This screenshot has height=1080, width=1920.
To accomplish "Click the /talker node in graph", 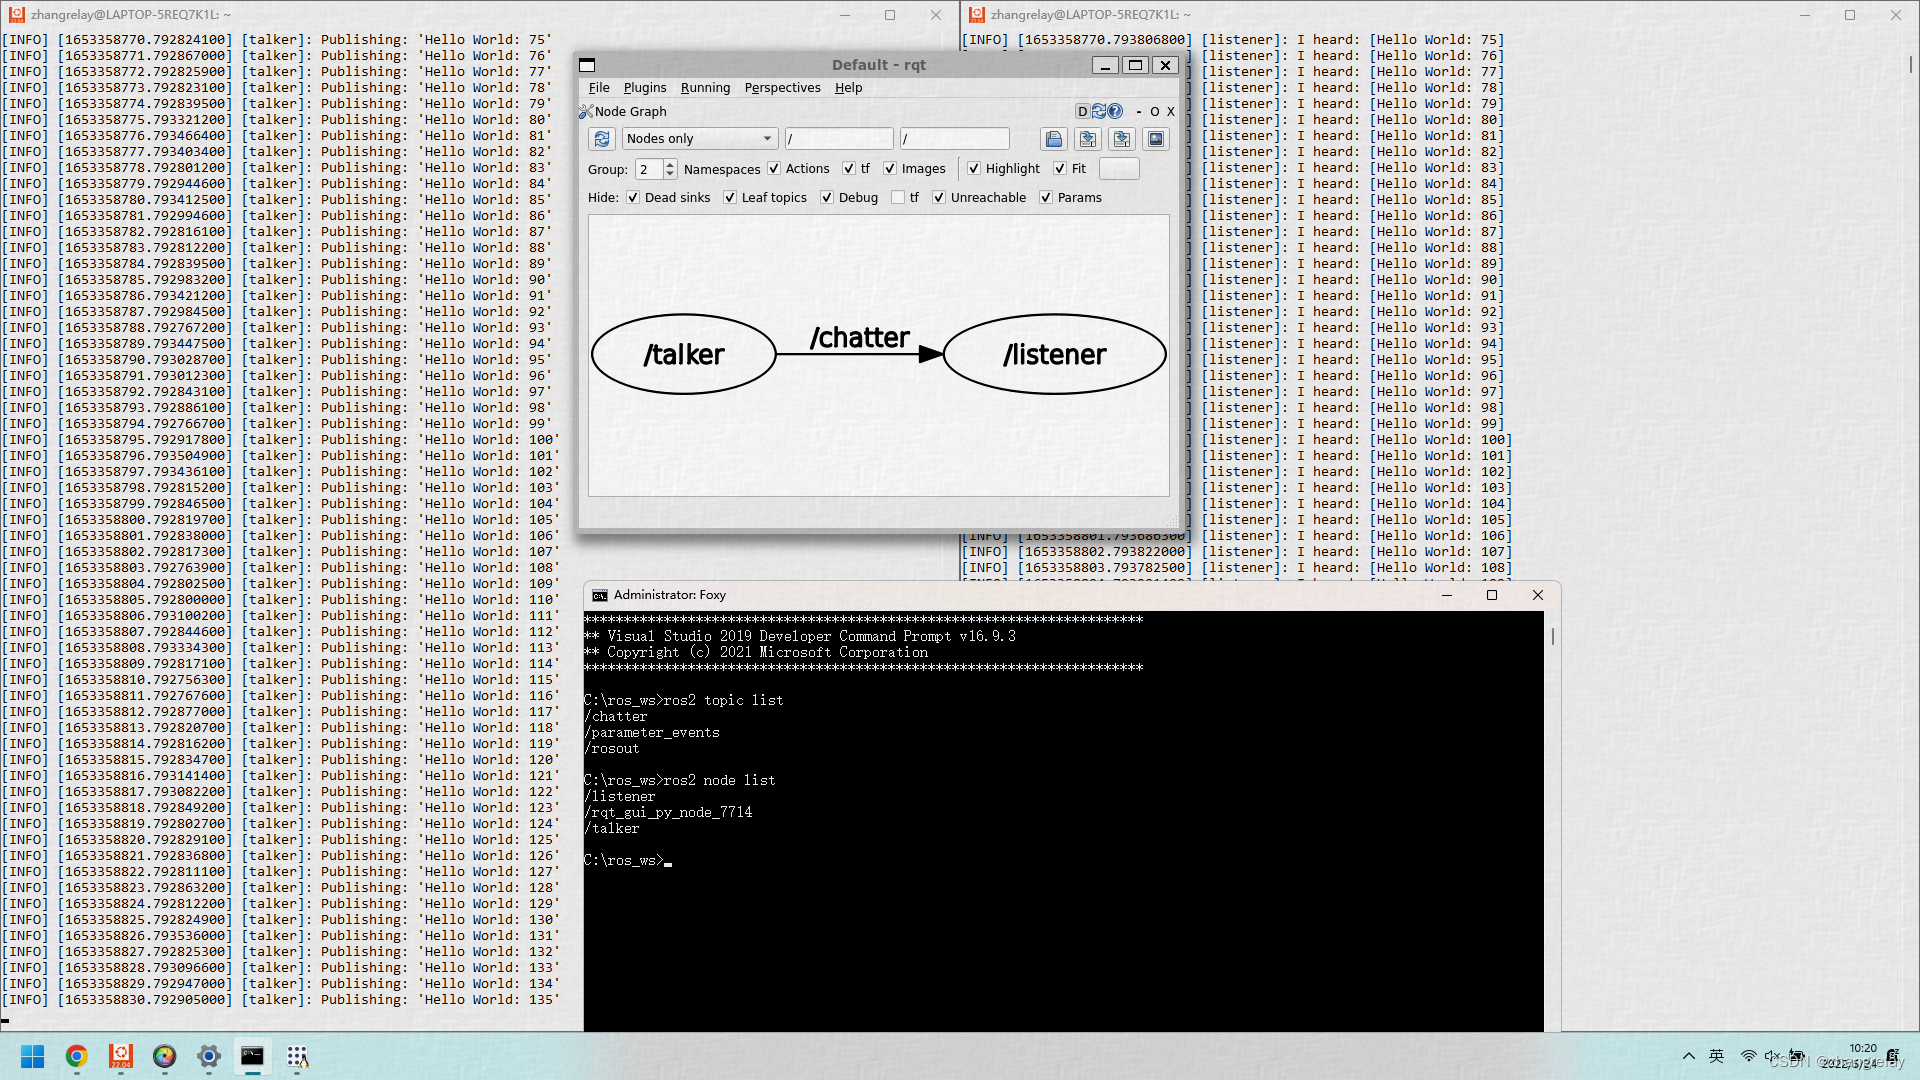I will coord(684,355).
